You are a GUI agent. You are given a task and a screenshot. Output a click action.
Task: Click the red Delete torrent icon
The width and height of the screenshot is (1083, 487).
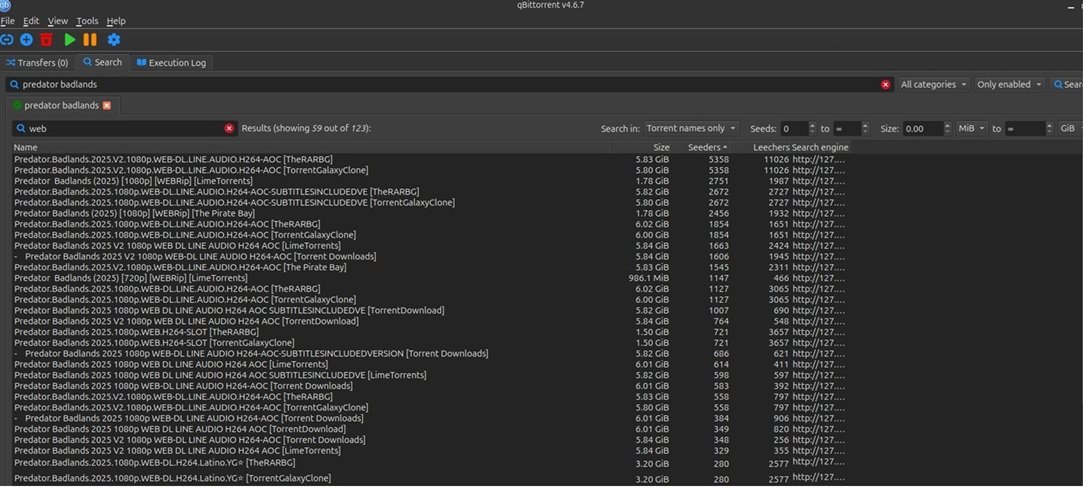pyautogui.click(x=46, y=40)
